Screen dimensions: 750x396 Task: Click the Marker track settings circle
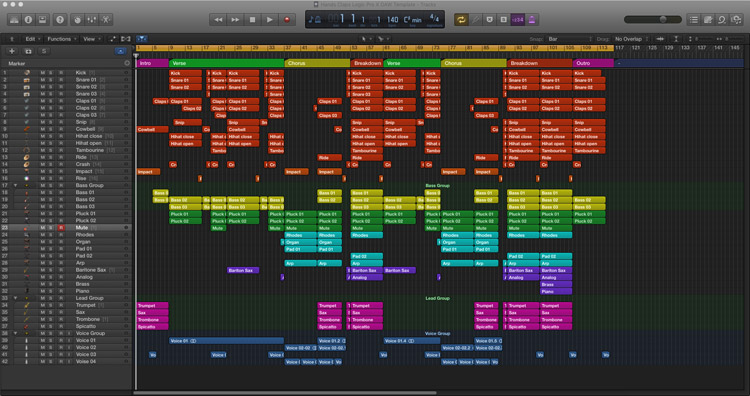pos(127,63)
